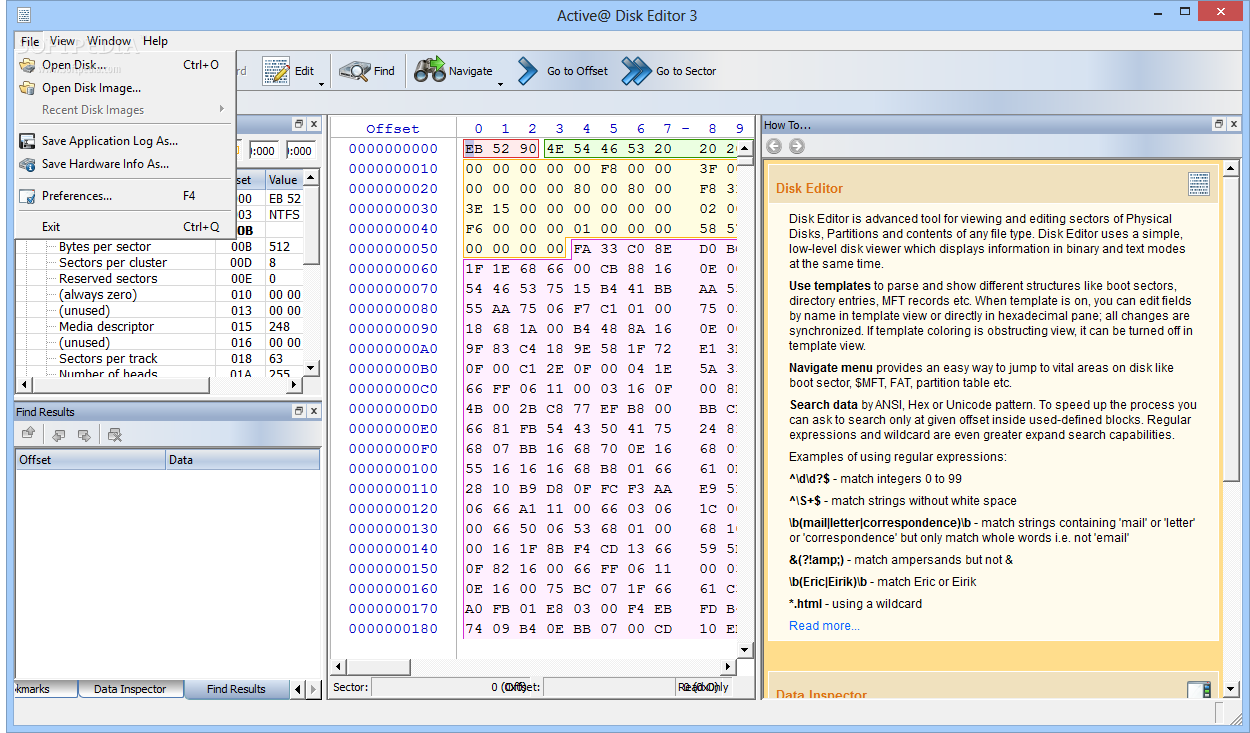Click the Find magnifier icon in toolbar
The image size is (1250, 733).
coord(354,71)
